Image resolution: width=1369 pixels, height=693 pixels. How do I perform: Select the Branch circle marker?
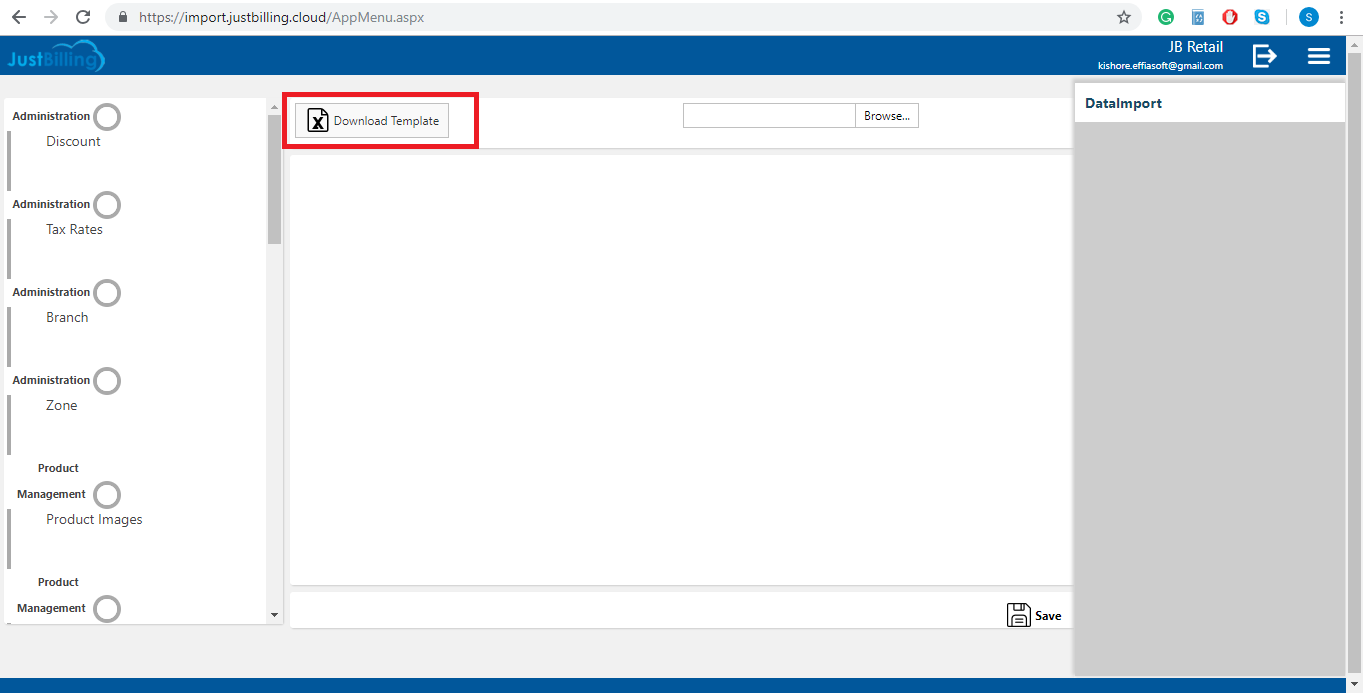[x=107, y=293]
